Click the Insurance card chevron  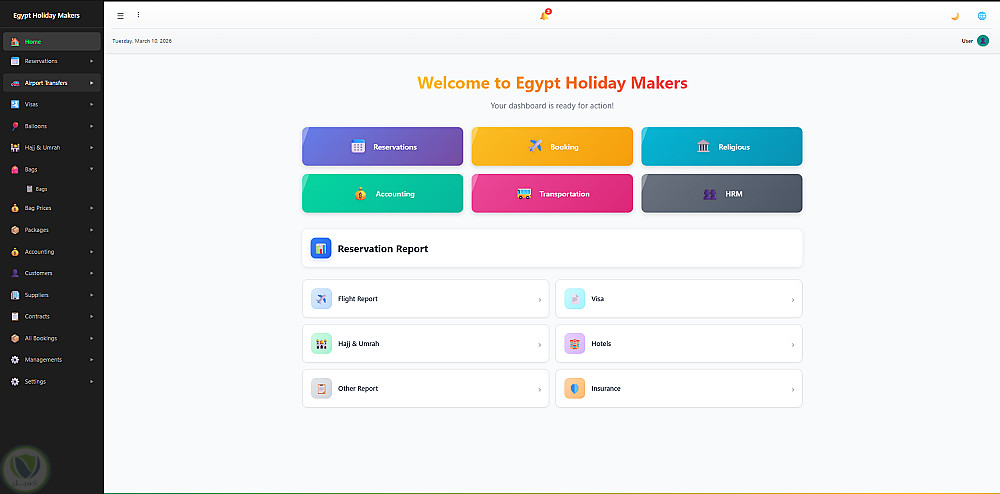[x=793, y=389]
